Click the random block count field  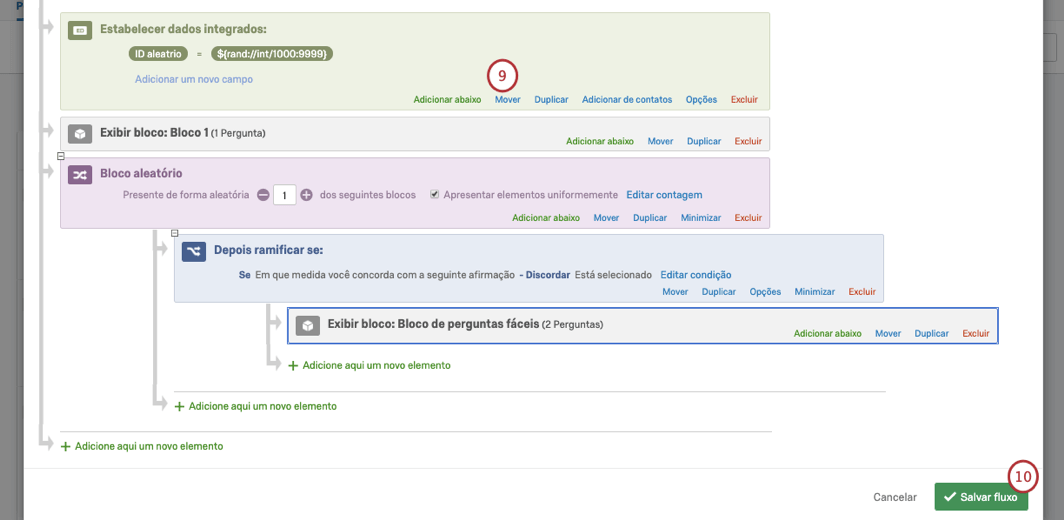285,196
